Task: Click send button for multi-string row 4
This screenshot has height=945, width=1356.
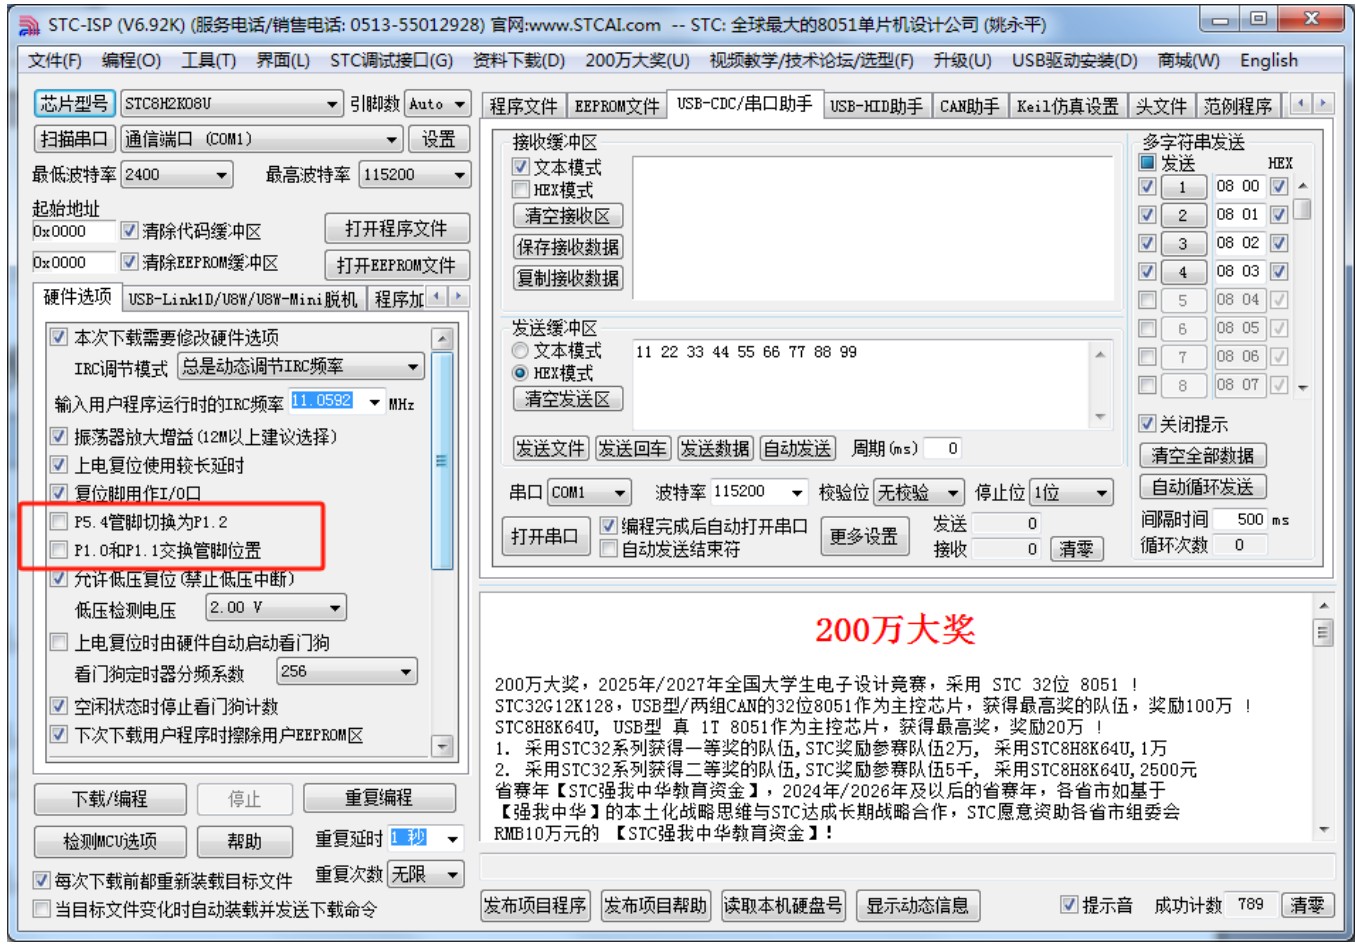Action: tap(1183, 272)
